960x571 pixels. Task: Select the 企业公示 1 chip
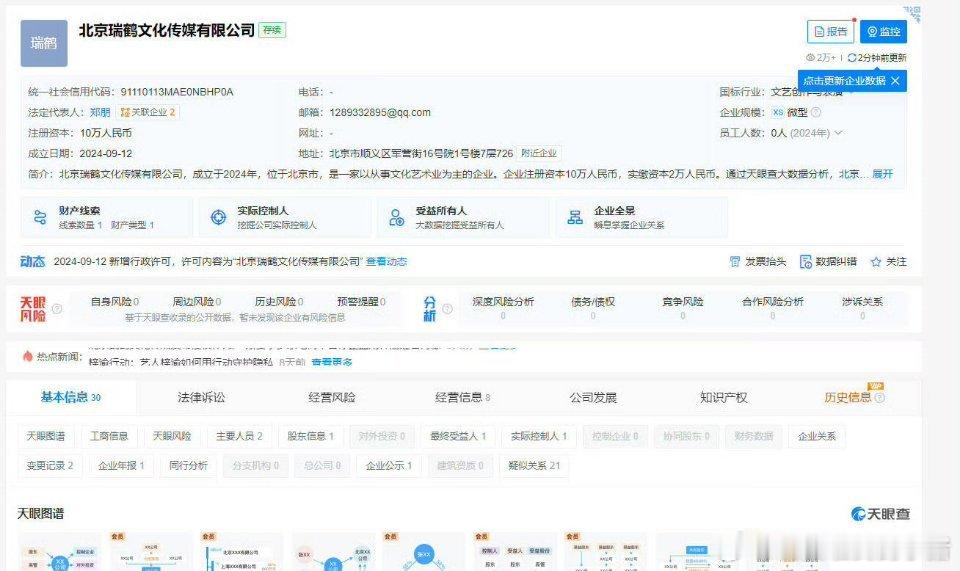pos(389,465)
